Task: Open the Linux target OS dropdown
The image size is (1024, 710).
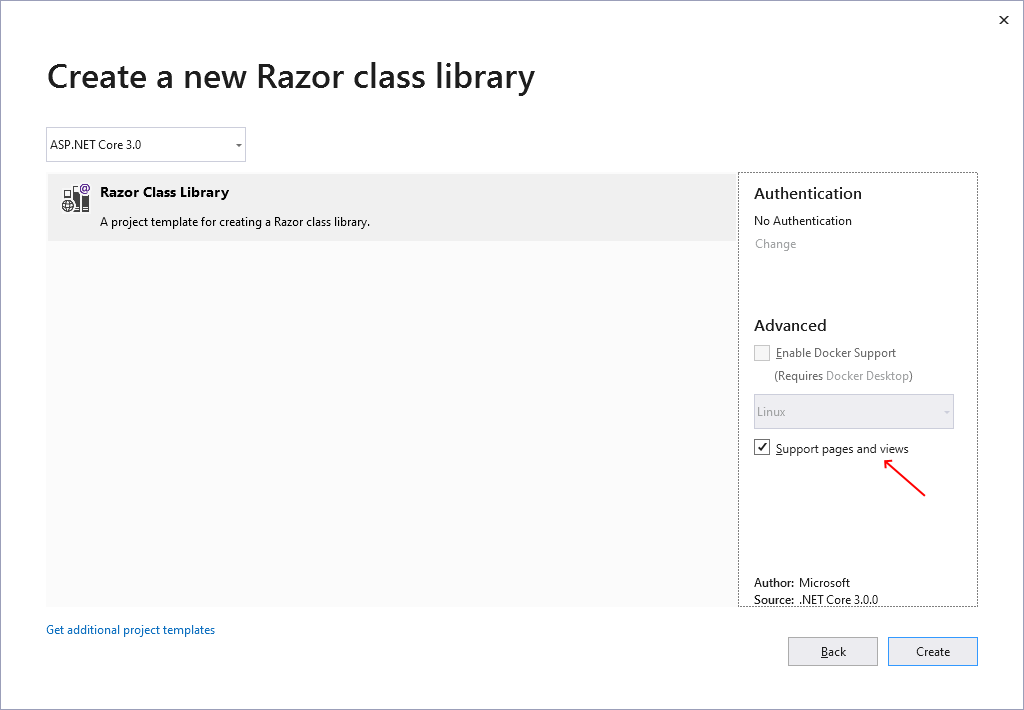Action: 853,411
